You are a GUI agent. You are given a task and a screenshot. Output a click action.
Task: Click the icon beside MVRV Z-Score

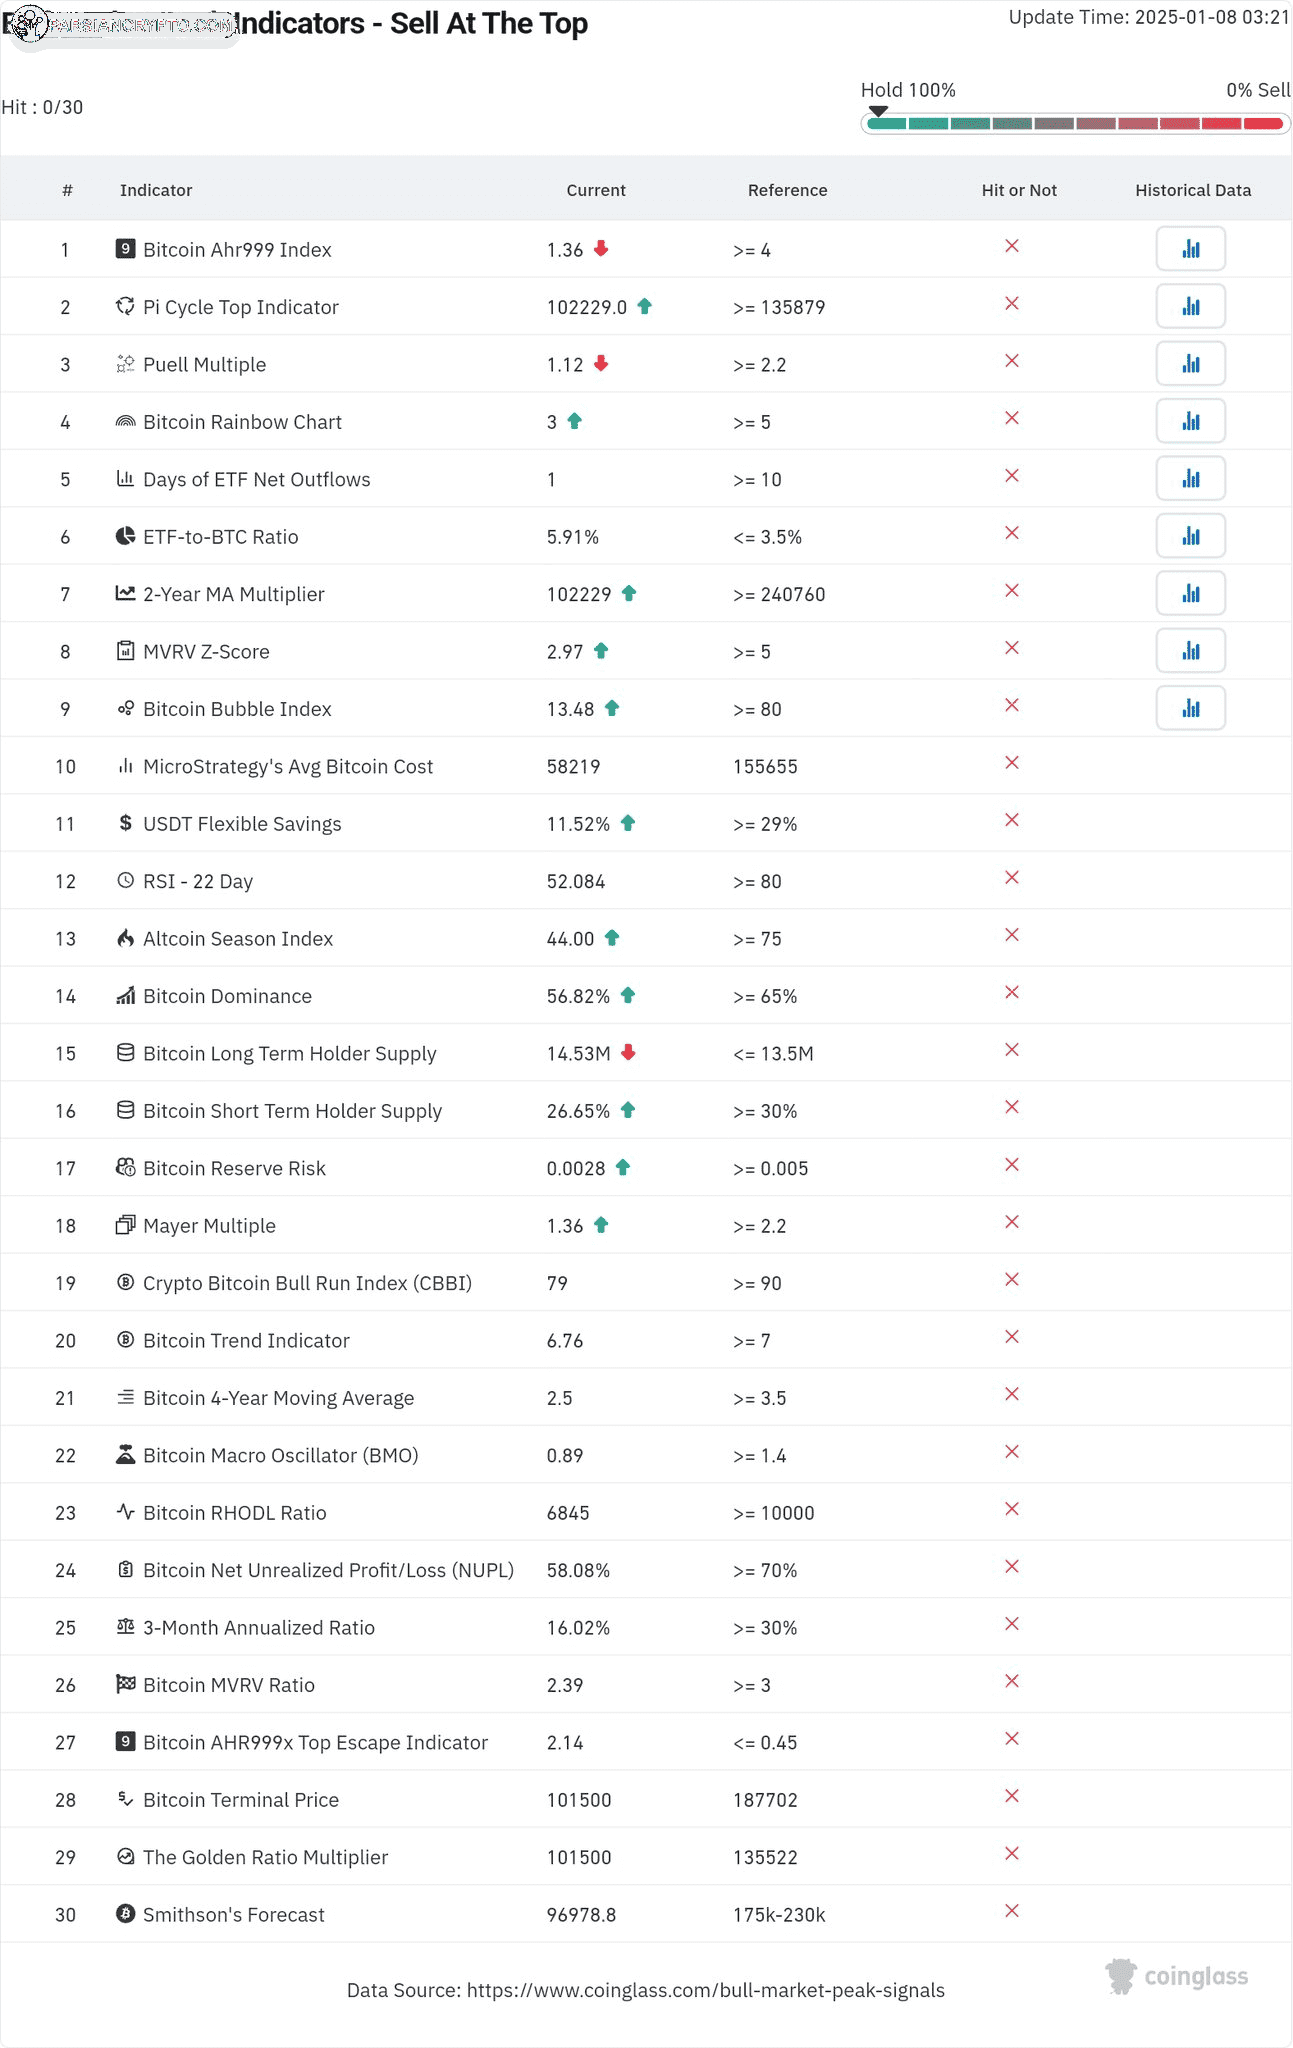pos(125,650)
